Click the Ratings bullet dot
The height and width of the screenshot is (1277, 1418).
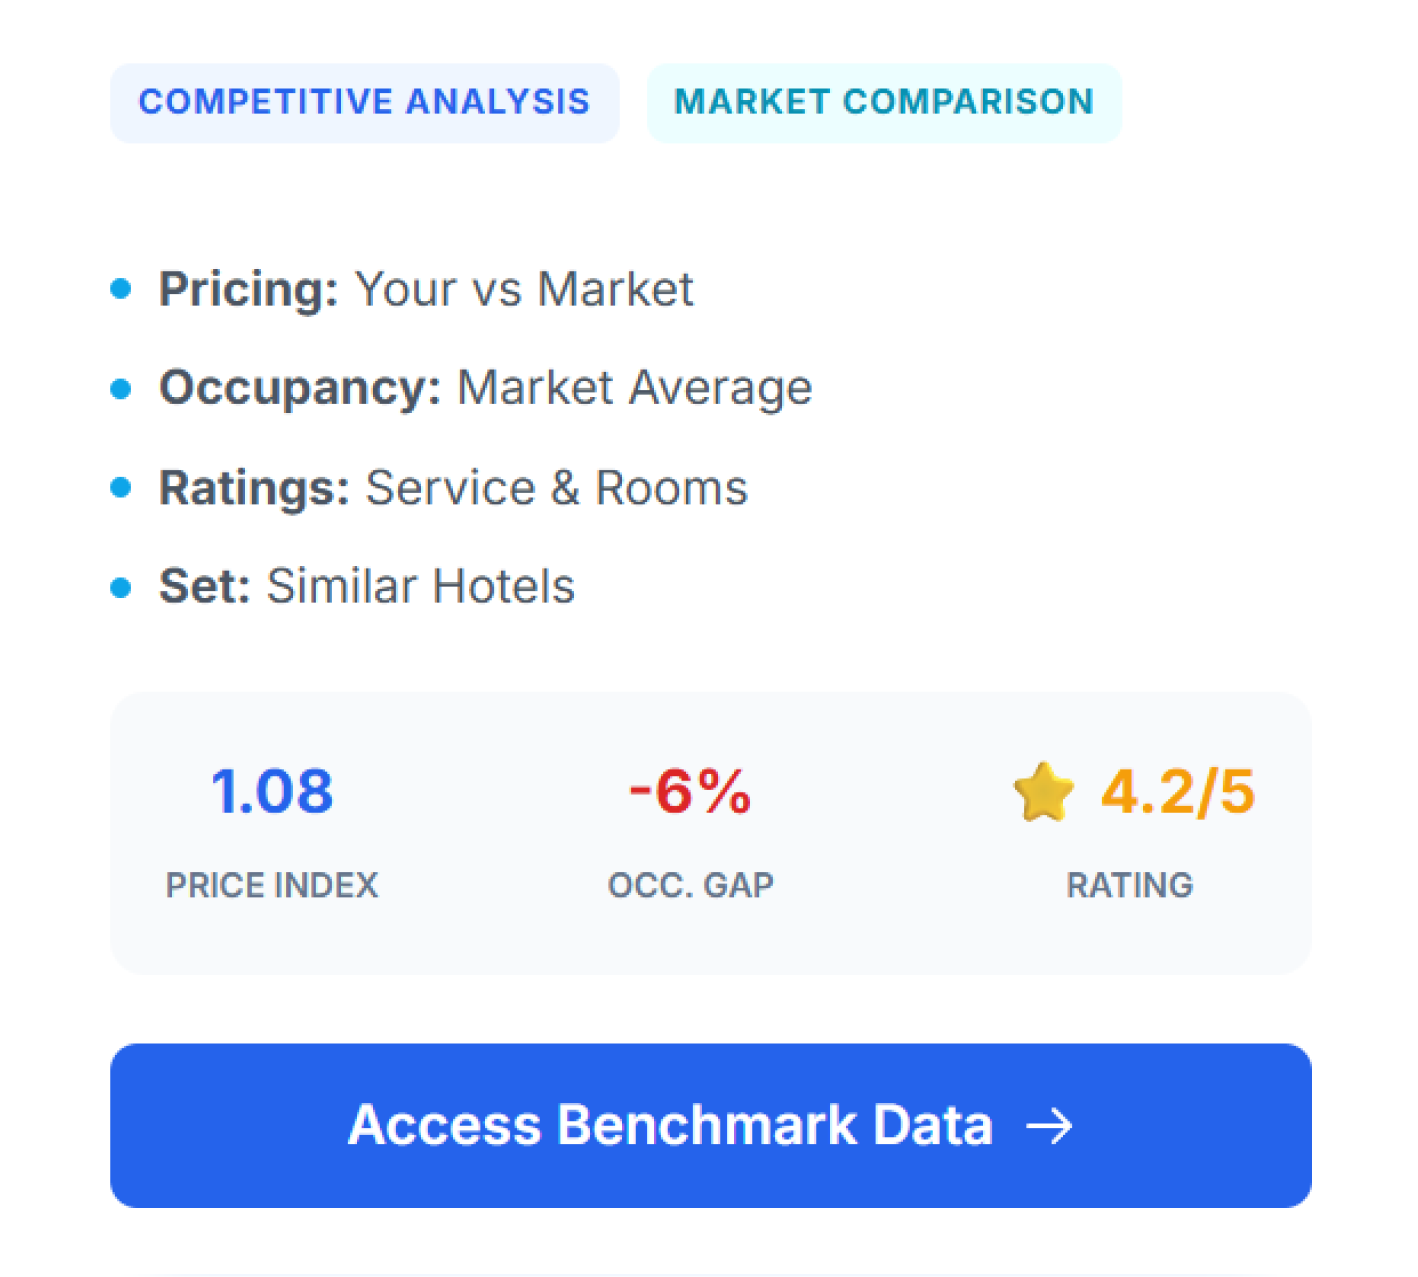point(121,487)
